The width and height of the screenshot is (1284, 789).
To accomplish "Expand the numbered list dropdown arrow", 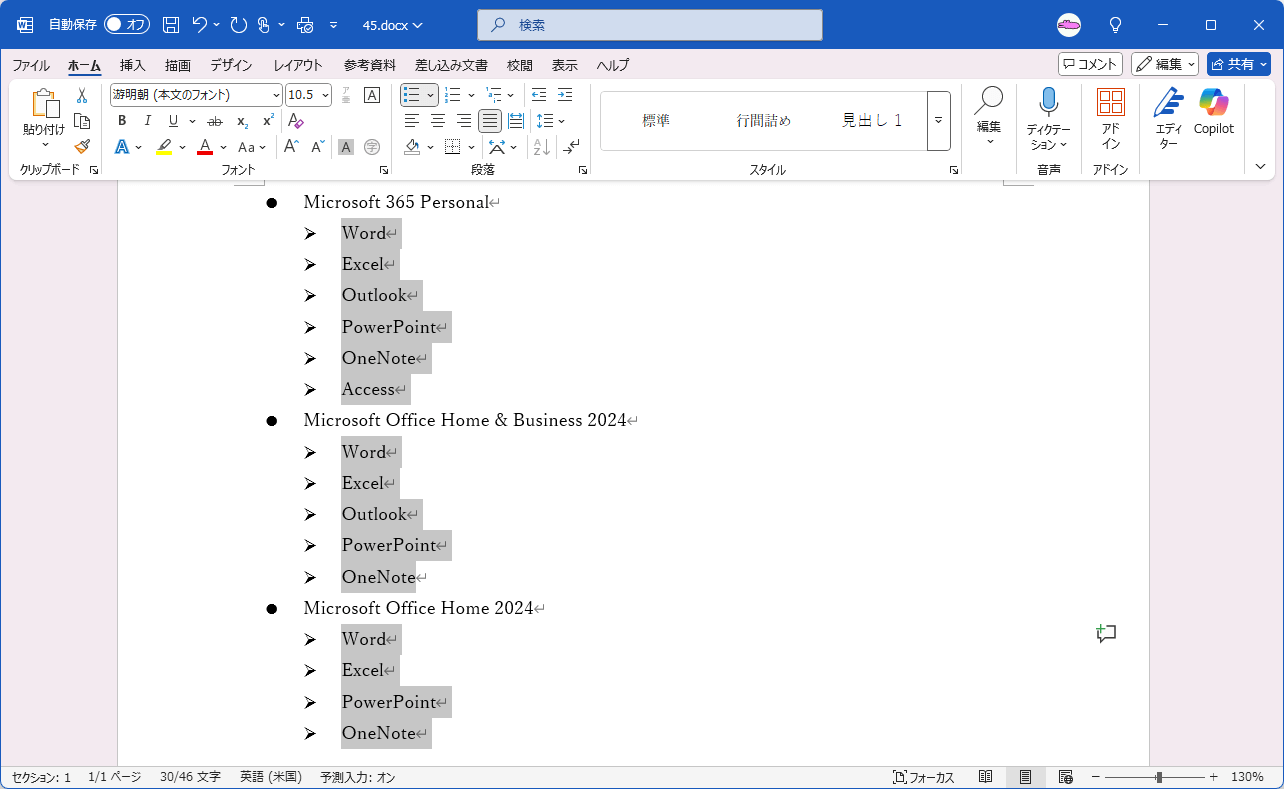I will point(471,95).
